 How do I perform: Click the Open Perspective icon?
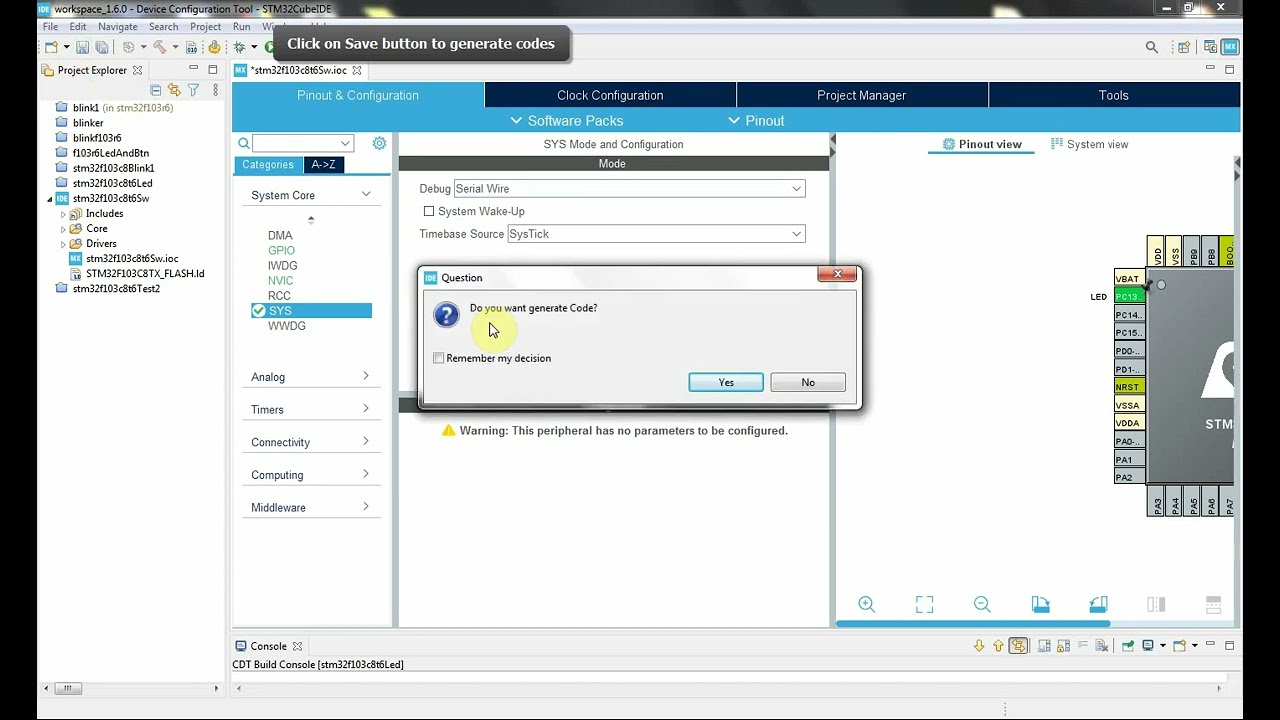point(1184,47)
